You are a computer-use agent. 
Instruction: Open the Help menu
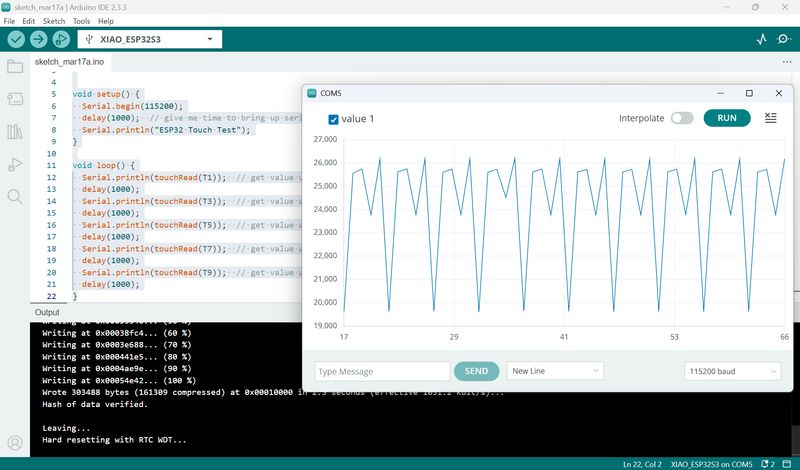tap(106, 21)
